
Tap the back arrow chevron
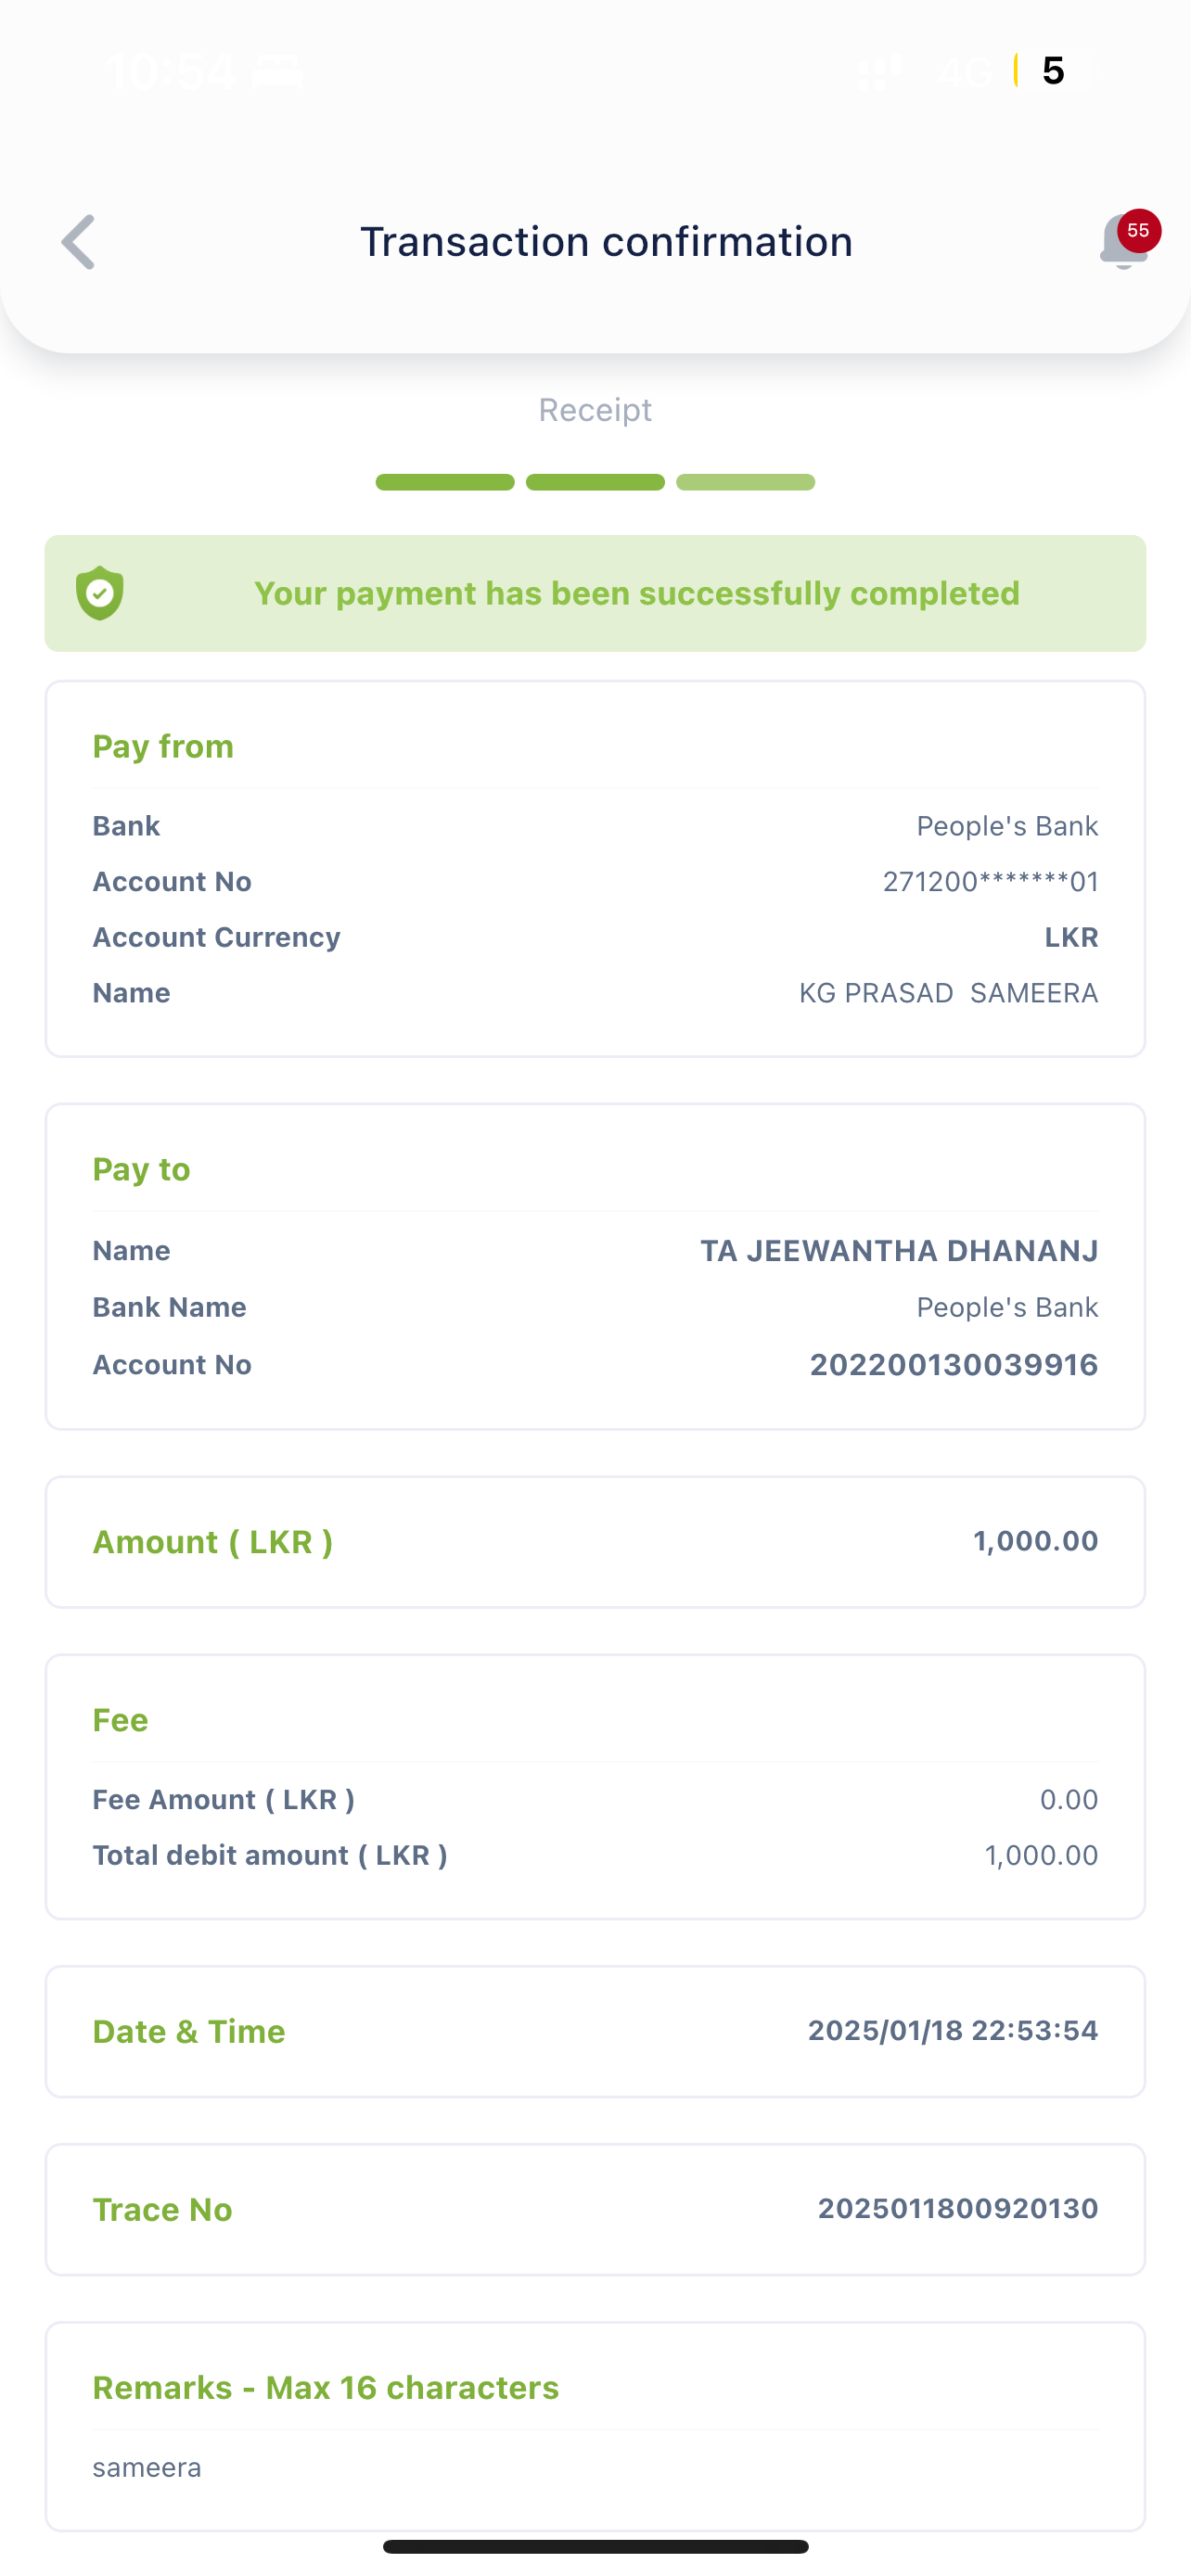pos(78,242)
